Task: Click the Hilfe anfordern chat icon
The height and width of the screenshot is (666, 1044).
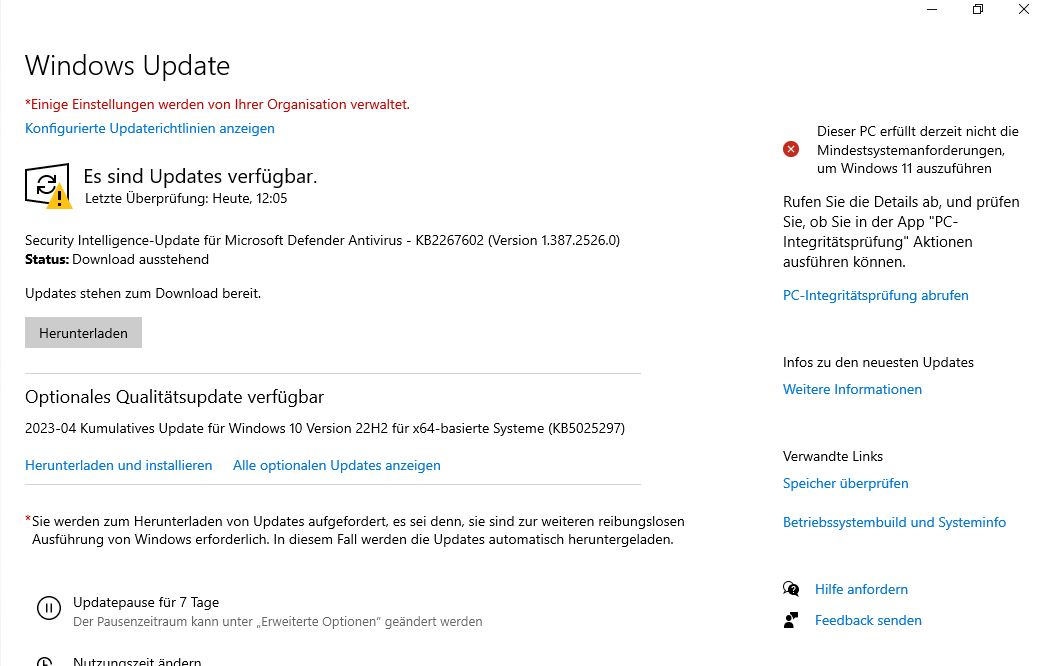Action: 791,589
